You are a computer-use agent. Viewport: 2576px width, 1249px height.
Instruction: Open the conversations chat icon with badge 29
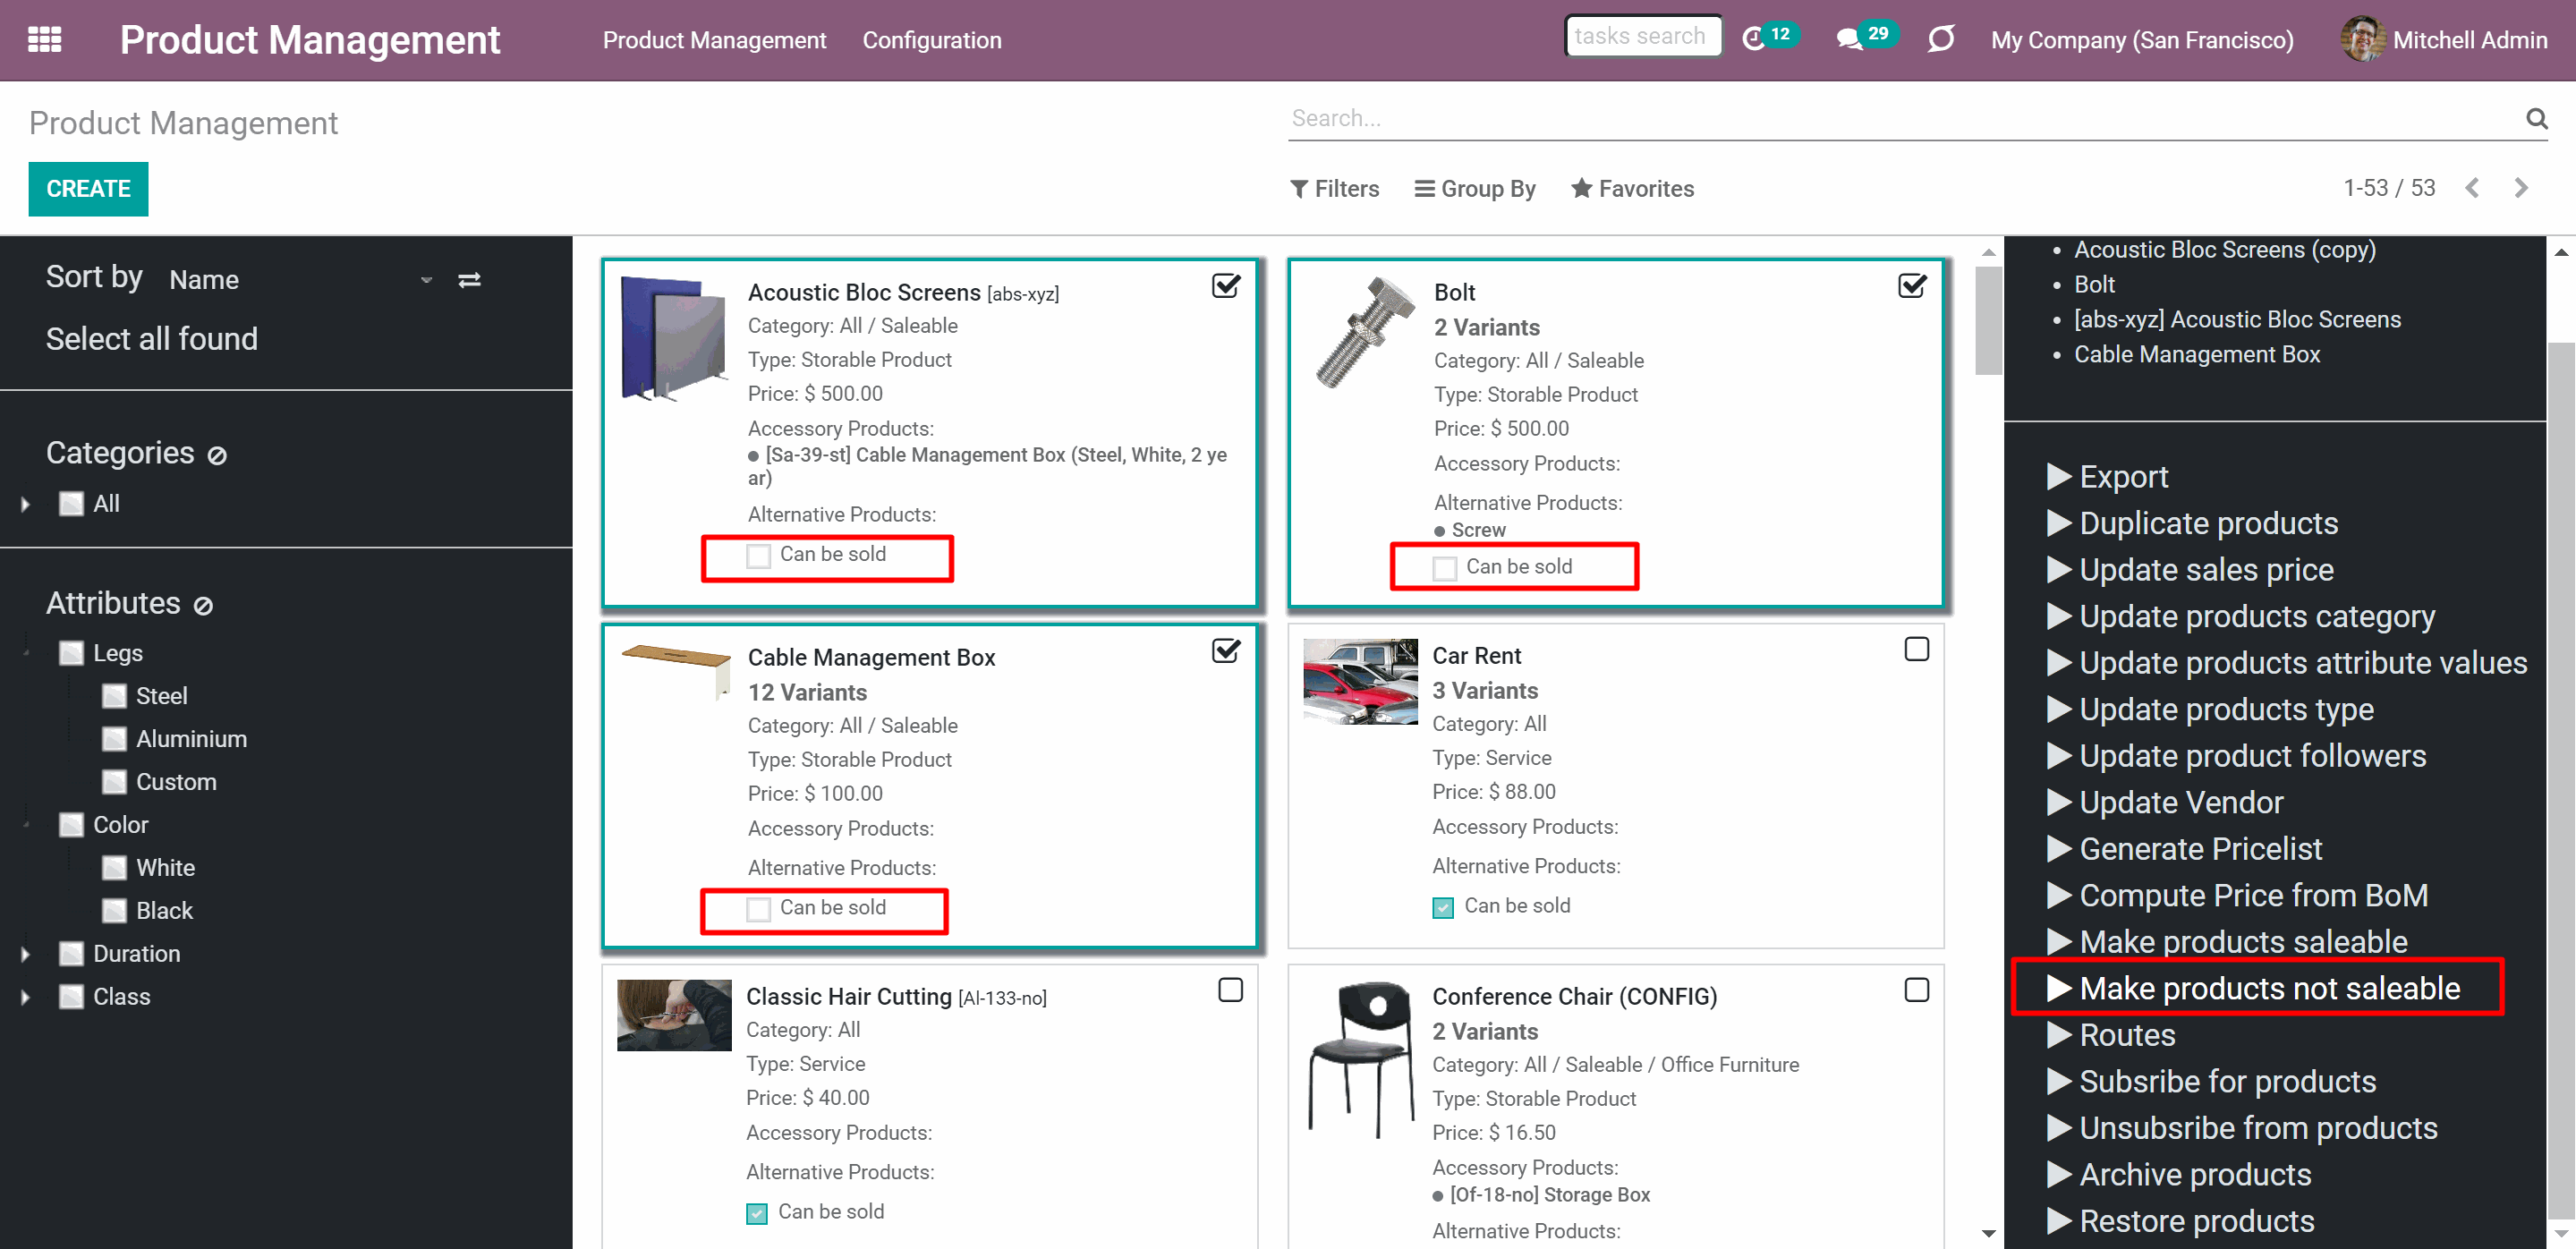click(x=1866, y=38)
